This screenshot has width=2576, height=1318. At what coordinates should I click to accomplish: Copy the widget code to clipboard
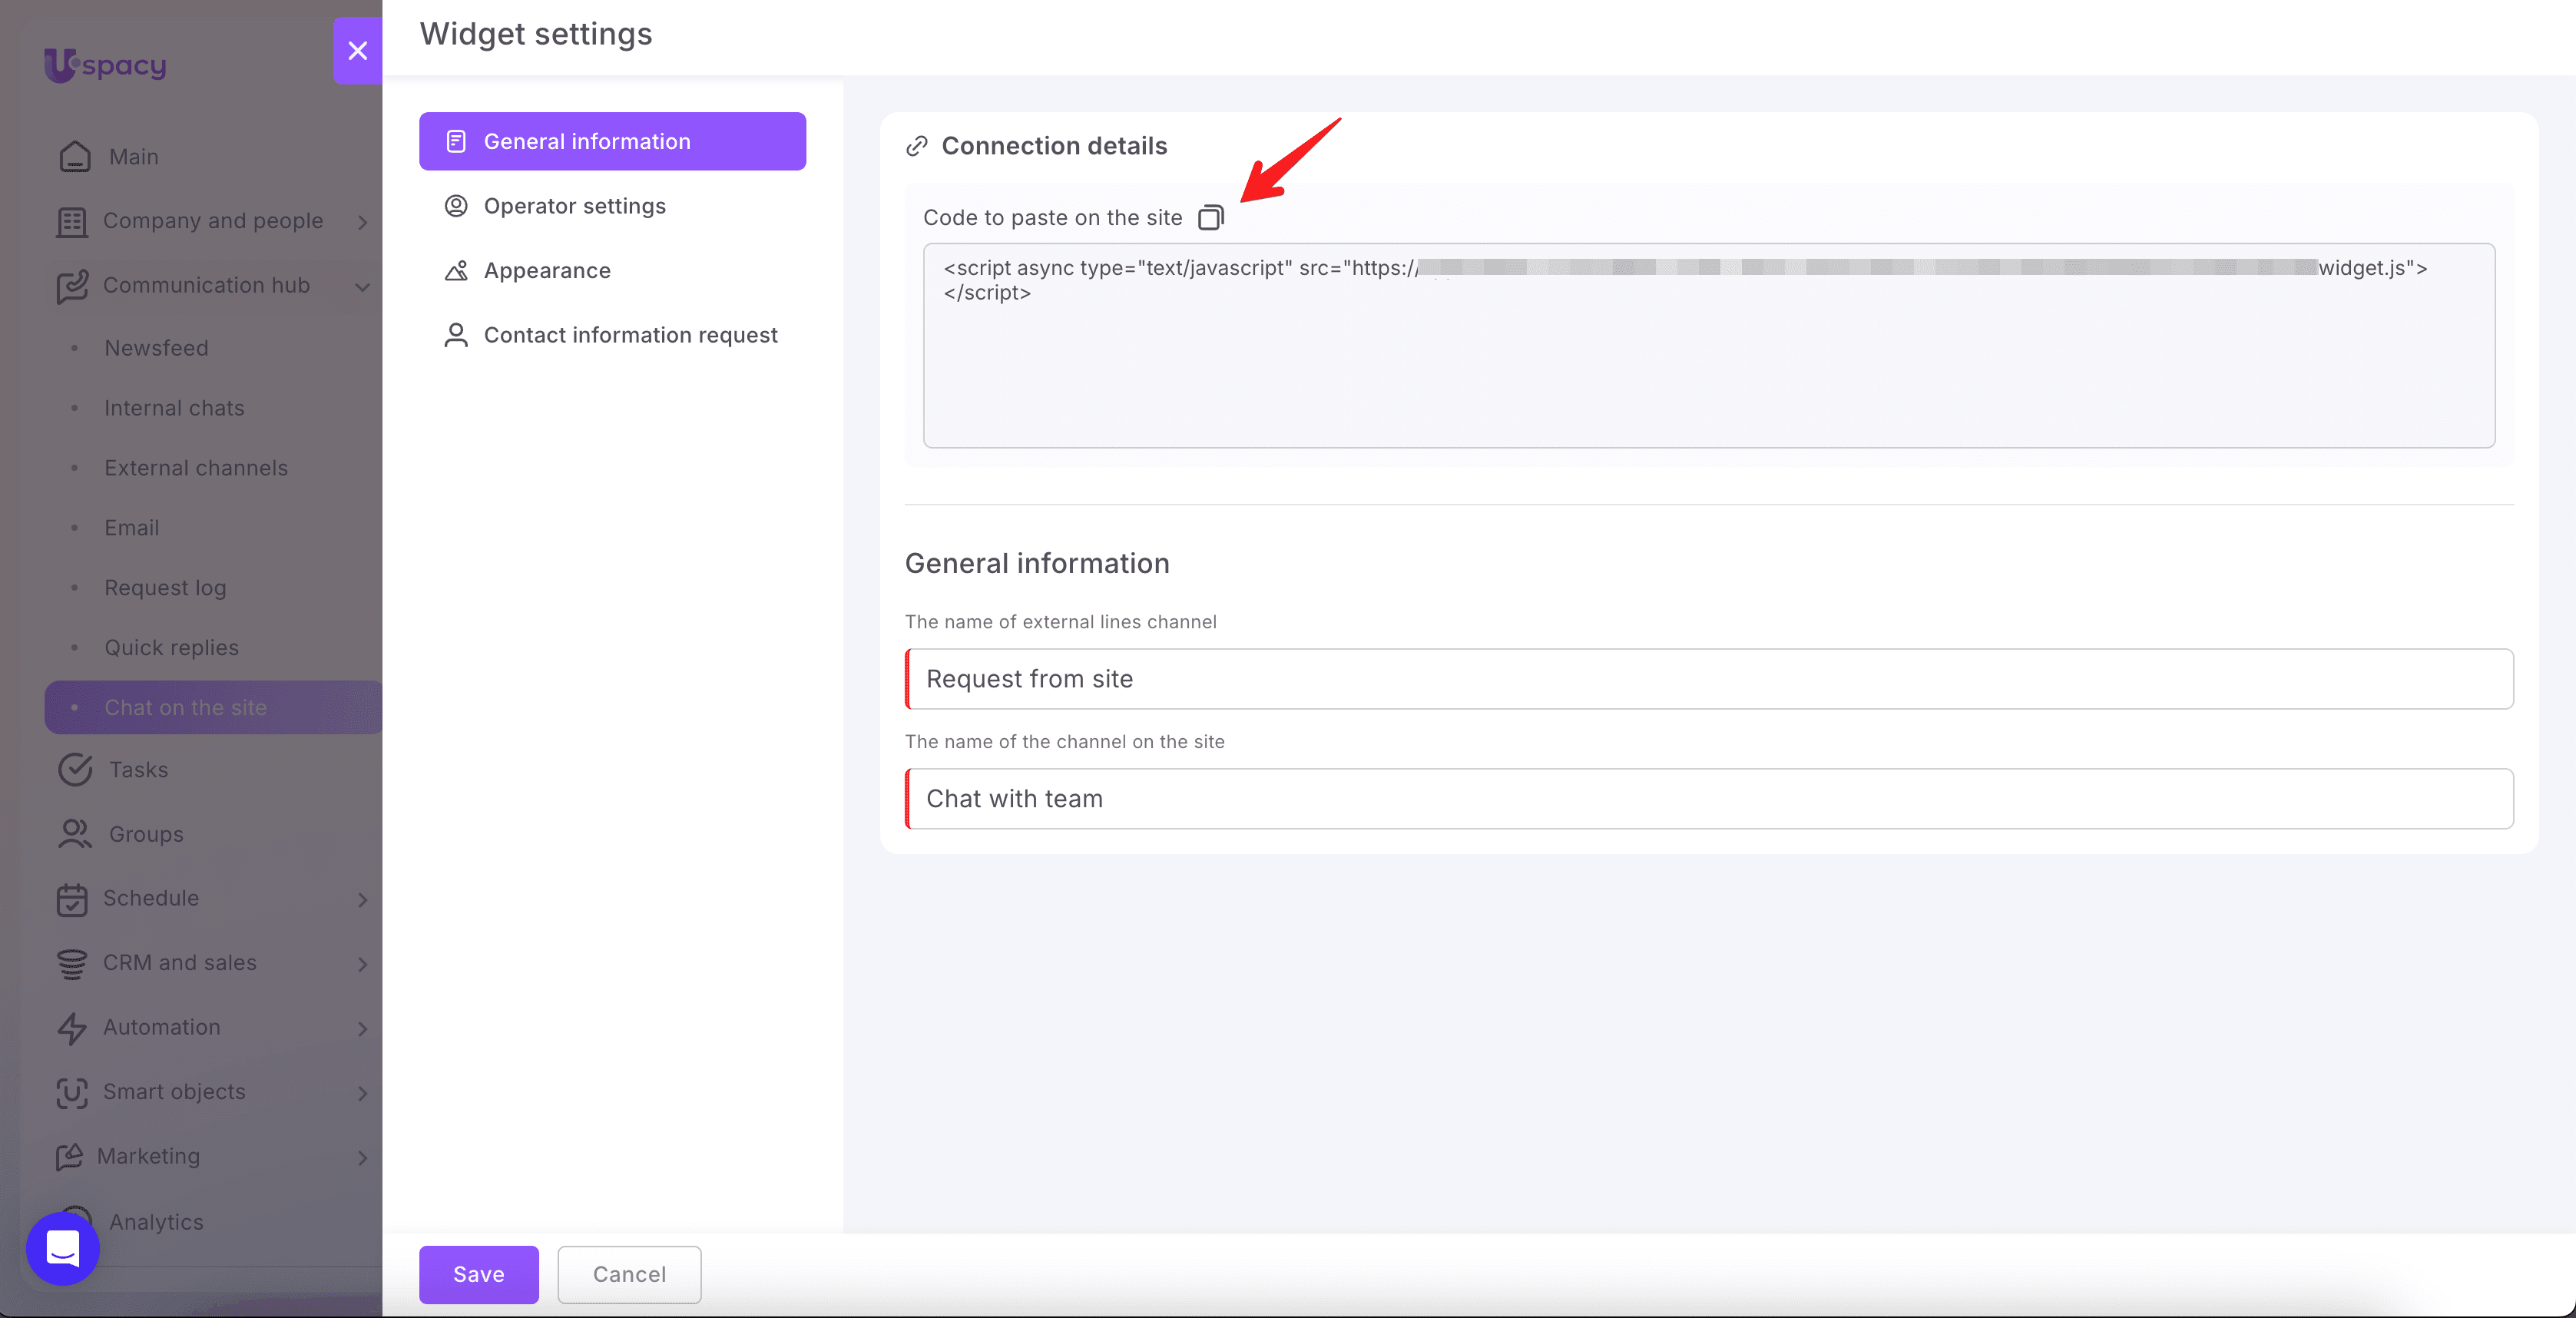pyautogui.click(x=1211, y=217)
